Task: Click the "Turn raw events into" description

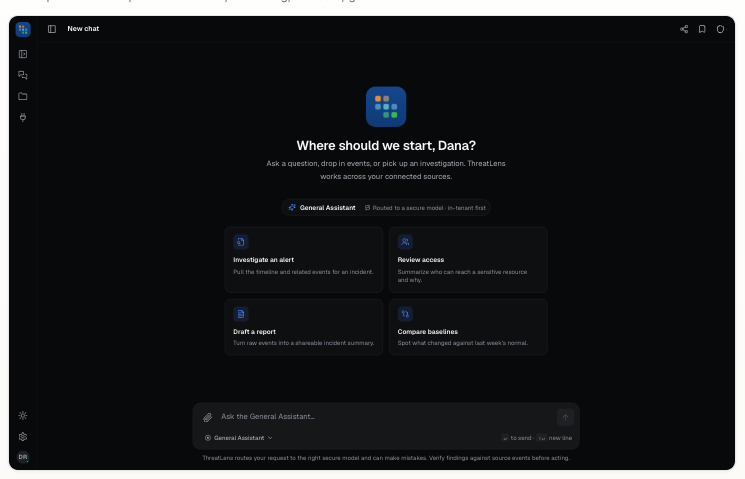Action: [304, 343]
